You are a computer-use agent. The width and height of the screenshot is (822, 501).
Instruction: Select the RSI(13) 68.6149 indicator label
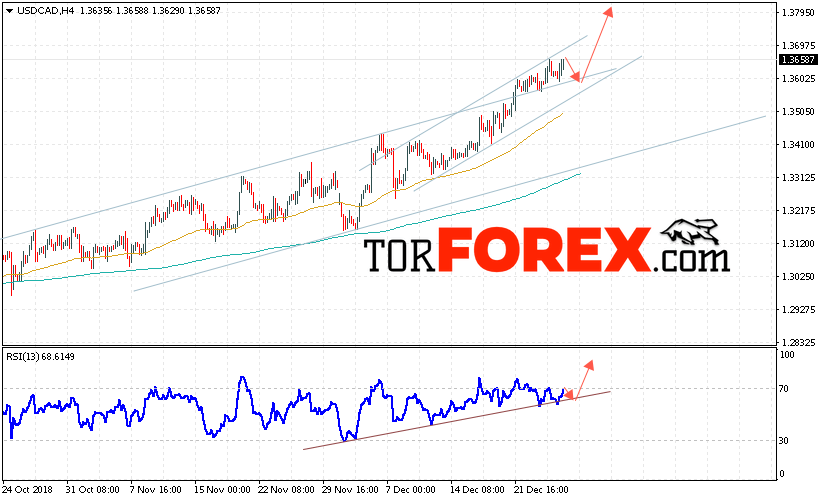point(40,357)
